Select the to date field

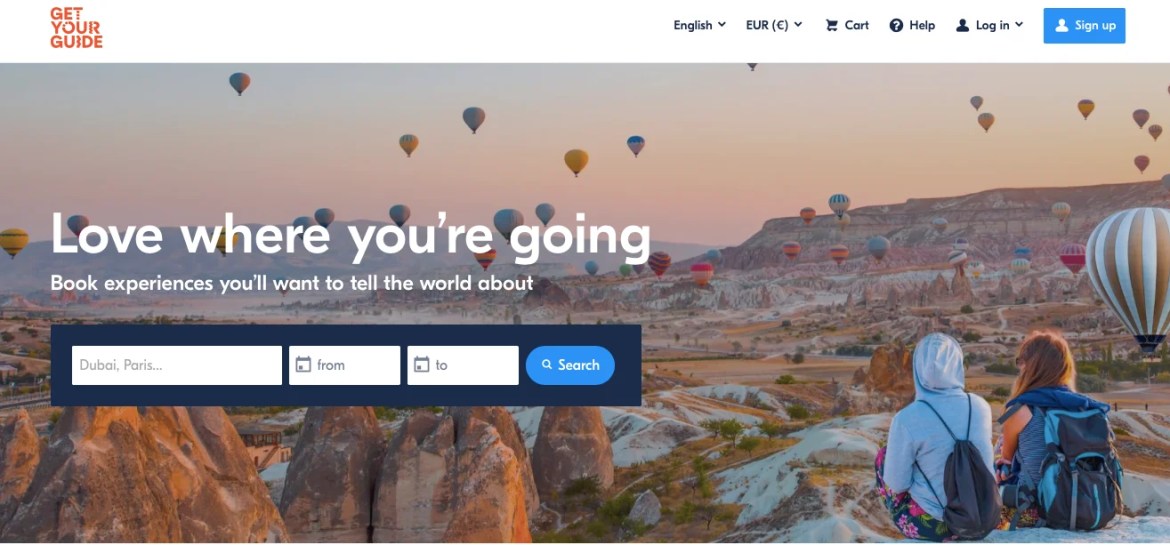pyautogui.click(x=463, y=365)
